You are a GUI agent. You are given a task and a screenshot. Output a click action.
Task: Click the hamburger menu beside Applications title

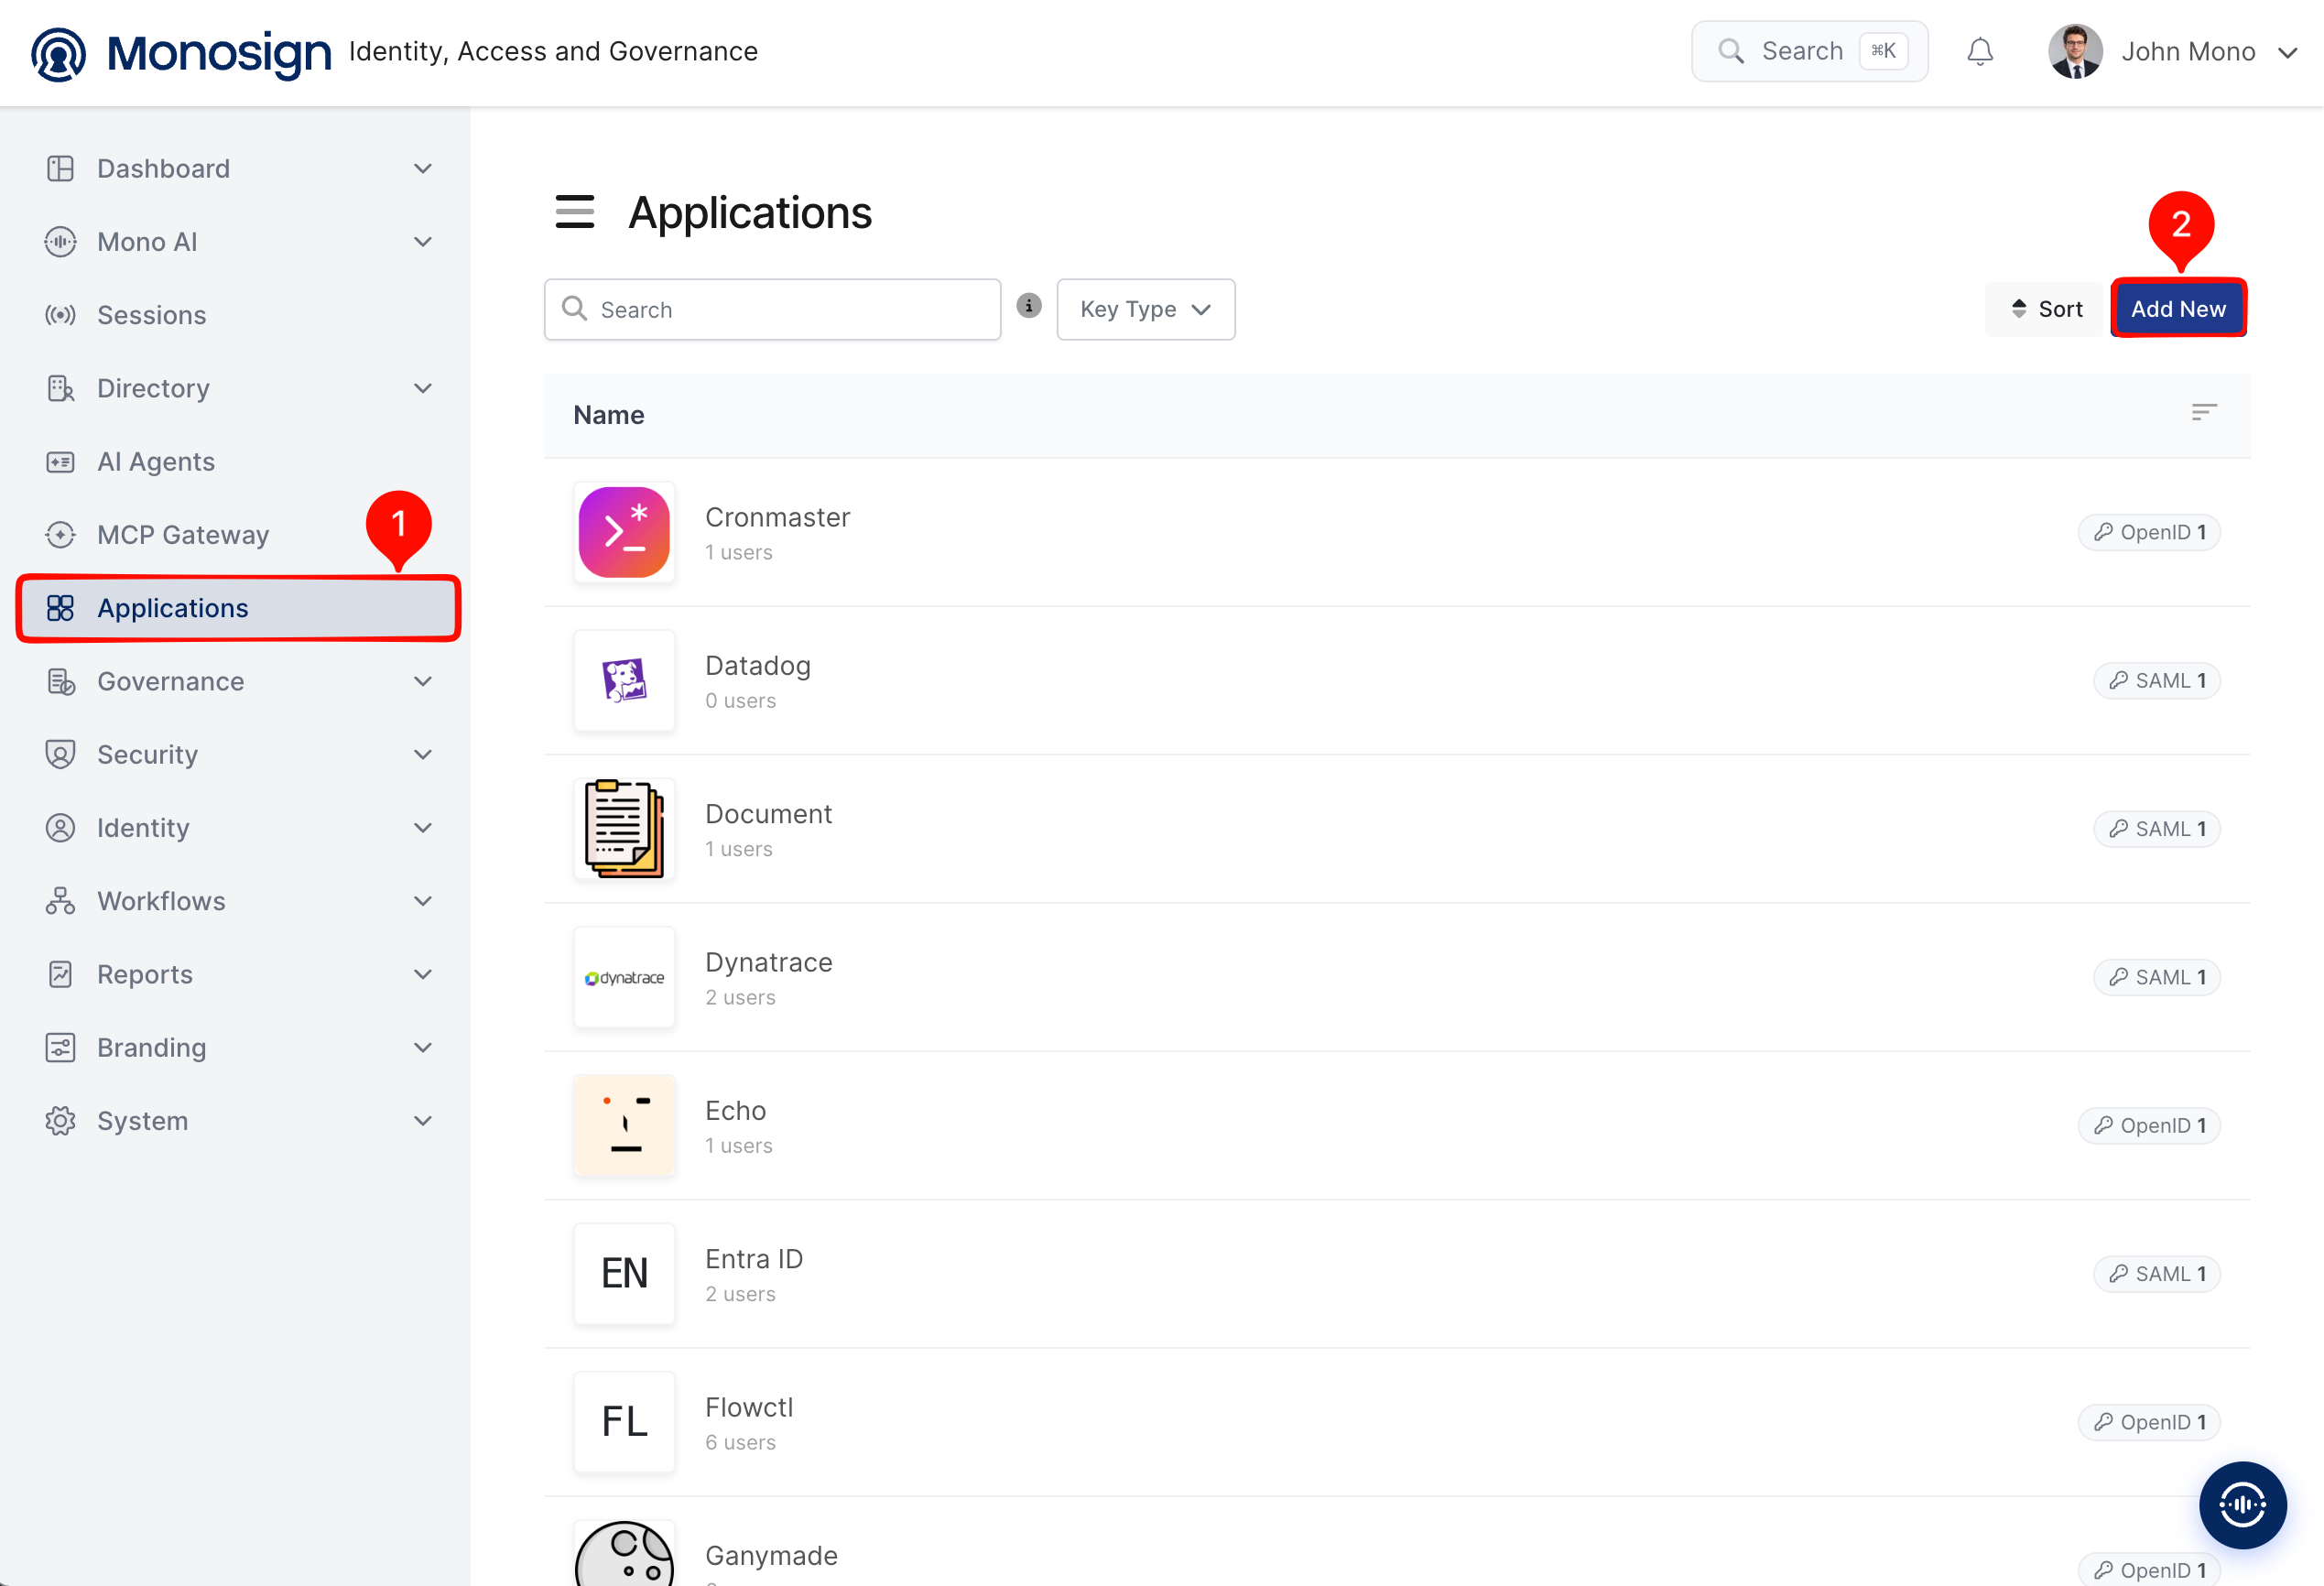574,212
